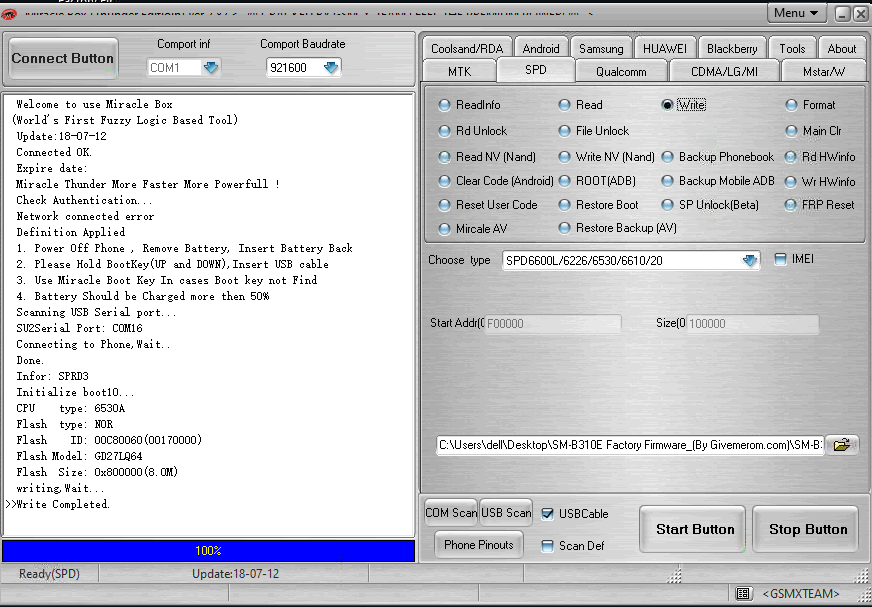This screenshot has width=872, height=607.
Task: Open the Tools tab
Action: (x=792, y=48)
